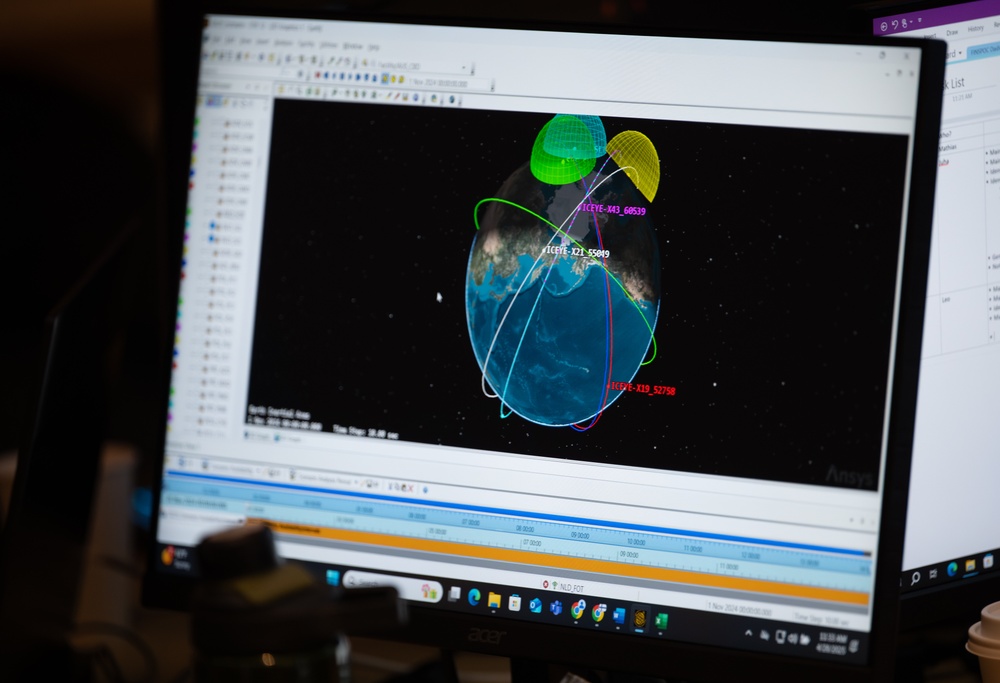
Task: Click the green sensor dome on the globe
Action: click(563, 152)
